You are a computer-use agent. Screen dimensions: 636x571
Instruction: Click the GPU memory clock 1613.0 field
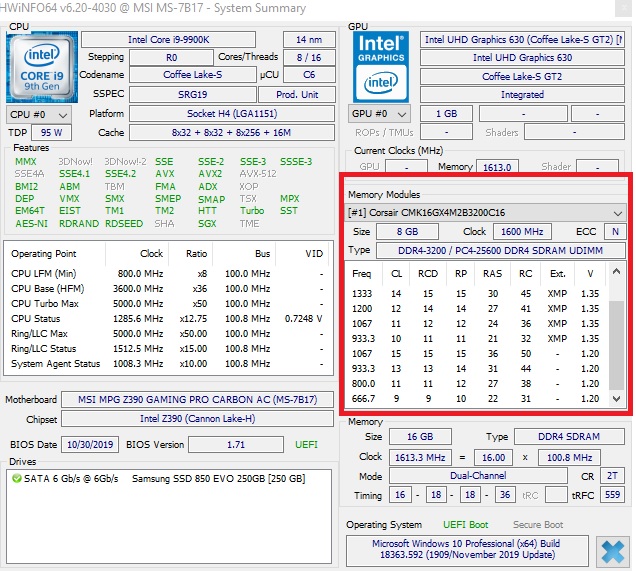point(497,167)
